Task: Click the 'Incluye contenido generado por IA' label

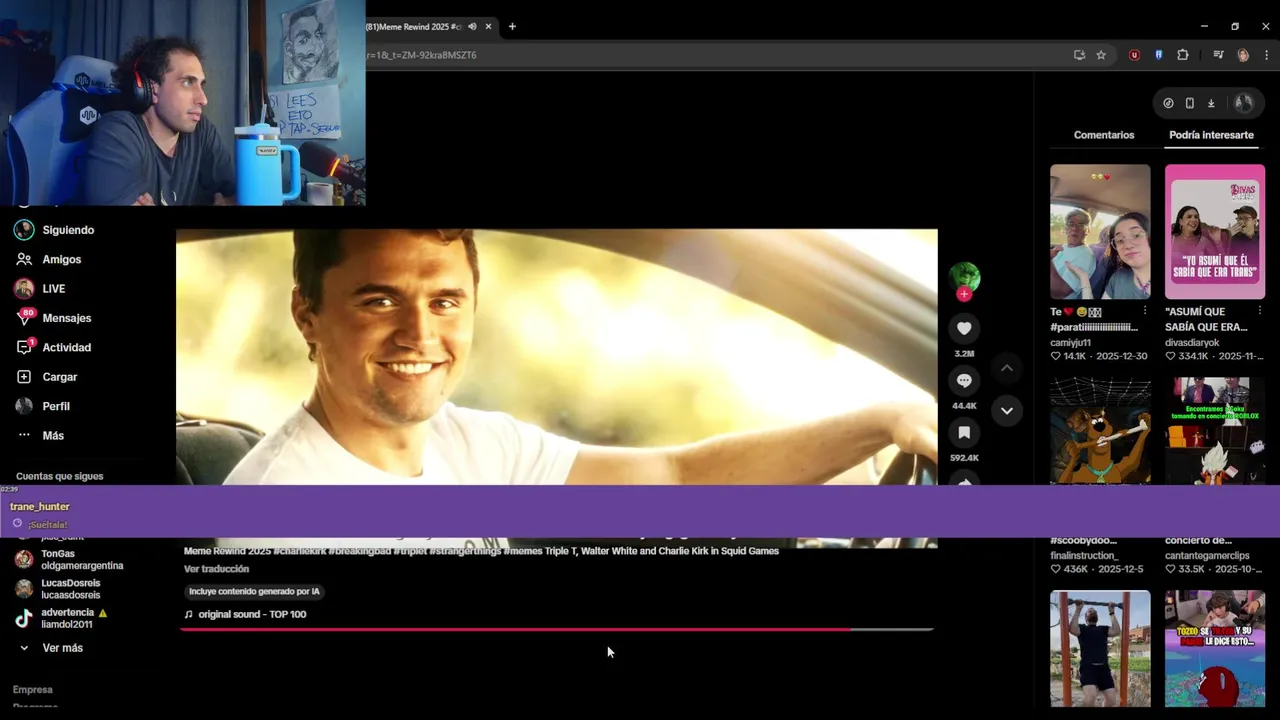Action: 254,591
